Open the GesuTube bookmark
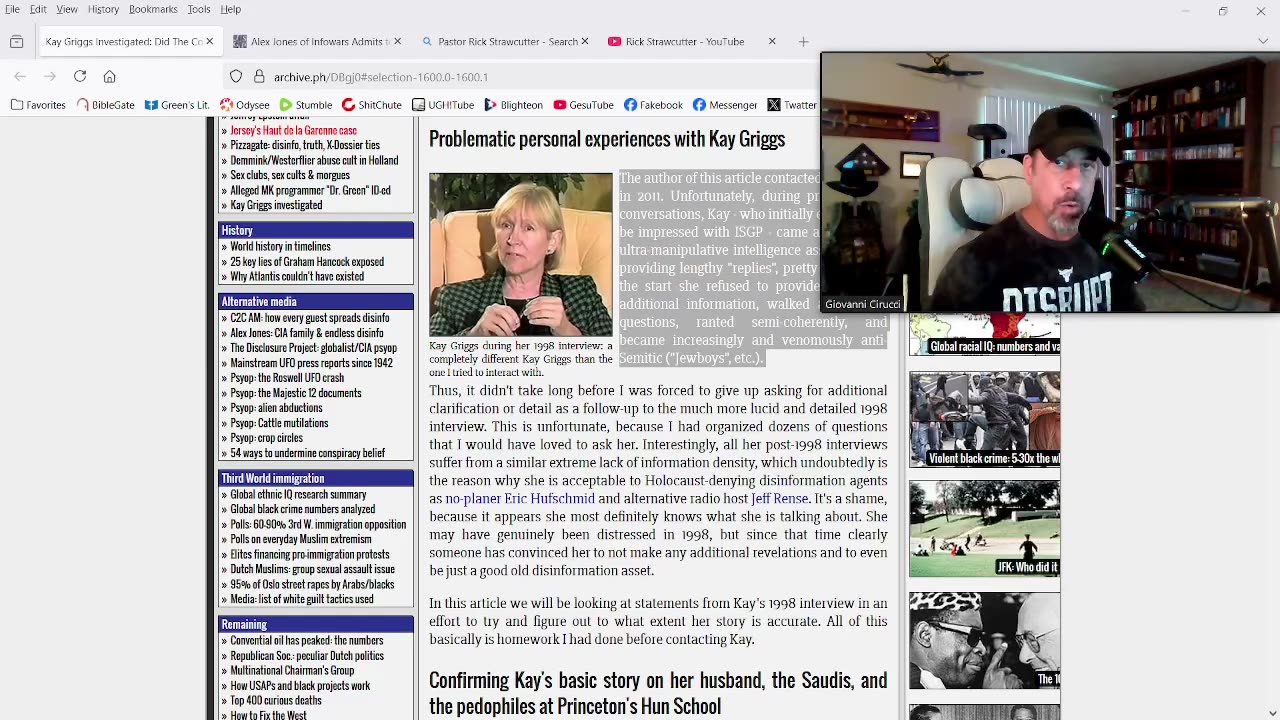 point(583,105)
